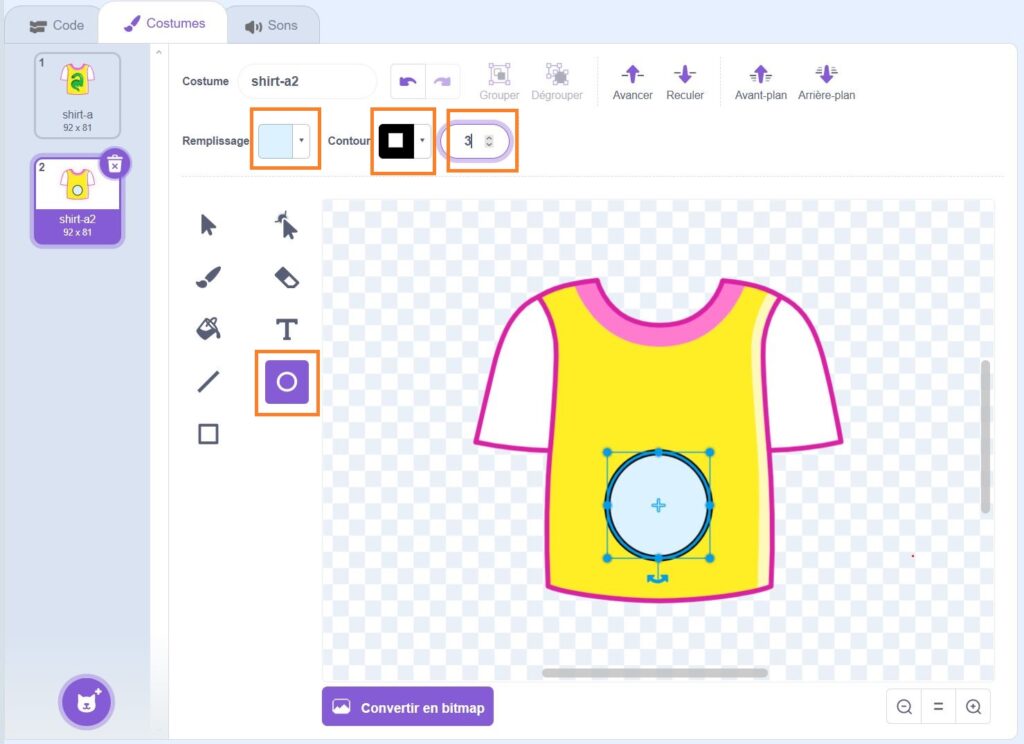Image resolution: width=1024 pixels, height=744 pixels.
Task: Click the circle's center crosshair
Action: tap(658, 505)
